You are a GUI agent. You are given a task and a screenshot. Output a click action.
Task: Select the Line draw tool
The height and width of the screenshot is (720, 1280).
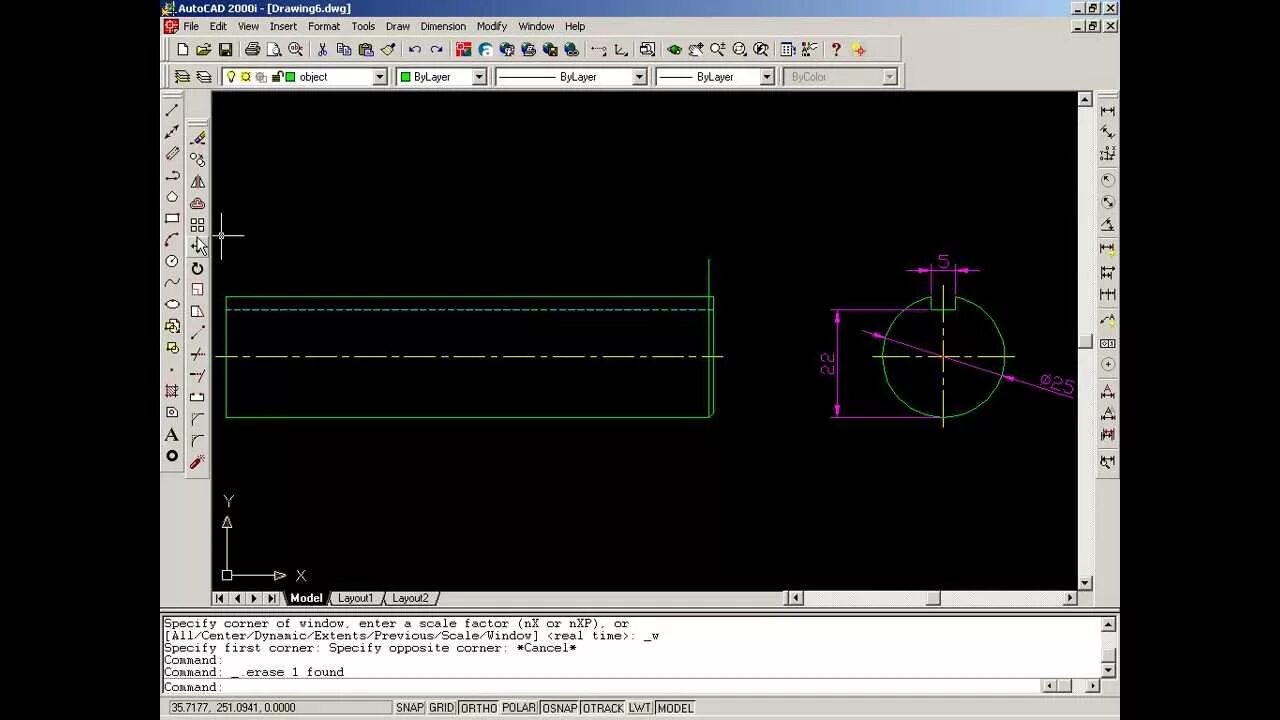pos(172,110)
